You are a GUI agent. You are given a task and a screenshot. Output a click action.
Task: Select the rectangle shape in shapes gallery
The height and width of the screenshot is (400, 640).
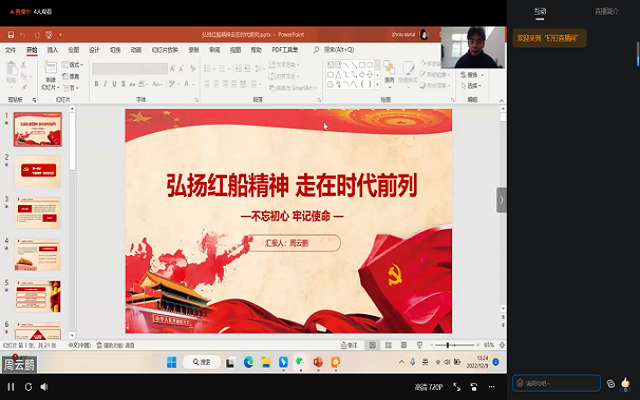[362, 65]
